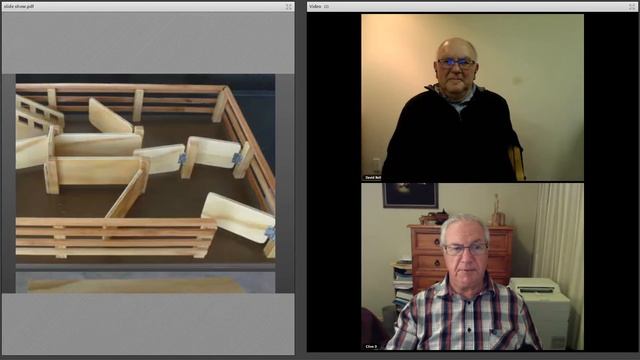Click the 'Video' pod title

[x=315, y=7]
